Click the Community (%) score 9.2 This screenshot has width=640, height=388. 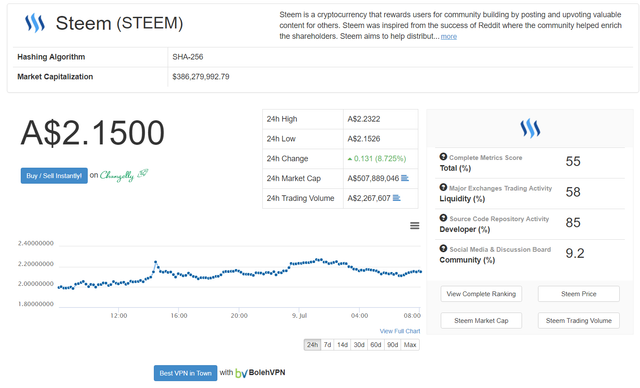pyautogui.click(x=575, y=253)
